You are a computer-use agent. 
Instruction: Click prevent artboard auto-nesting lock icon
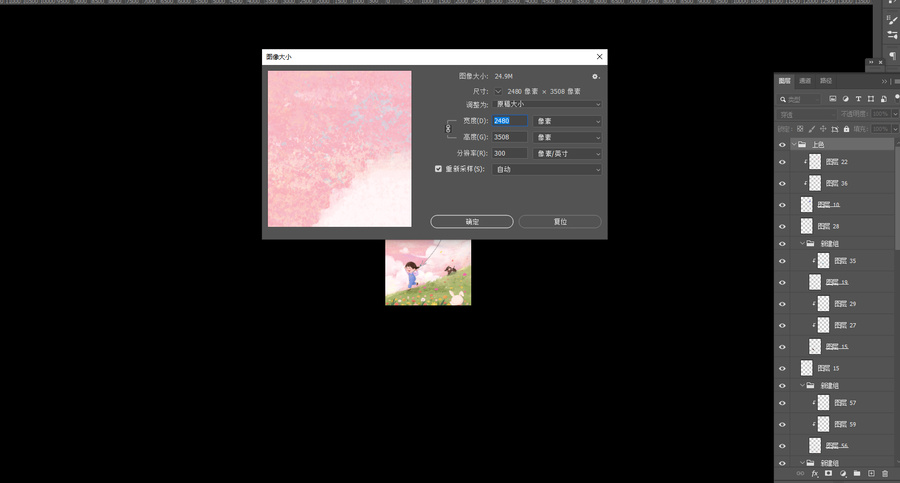pos(835,129)
